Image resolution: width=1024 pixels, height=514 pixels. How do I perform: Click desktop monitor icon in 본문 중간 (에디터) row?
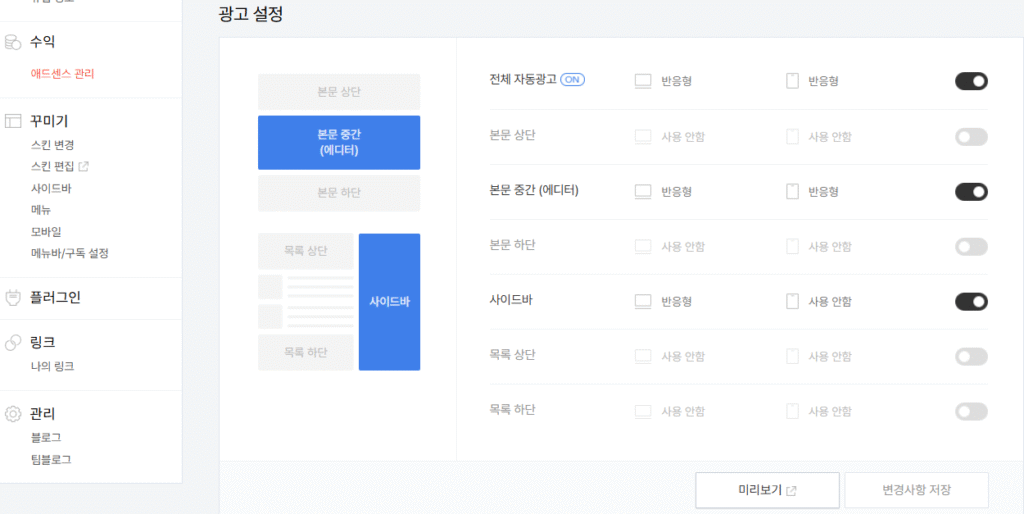coord(643,191)
